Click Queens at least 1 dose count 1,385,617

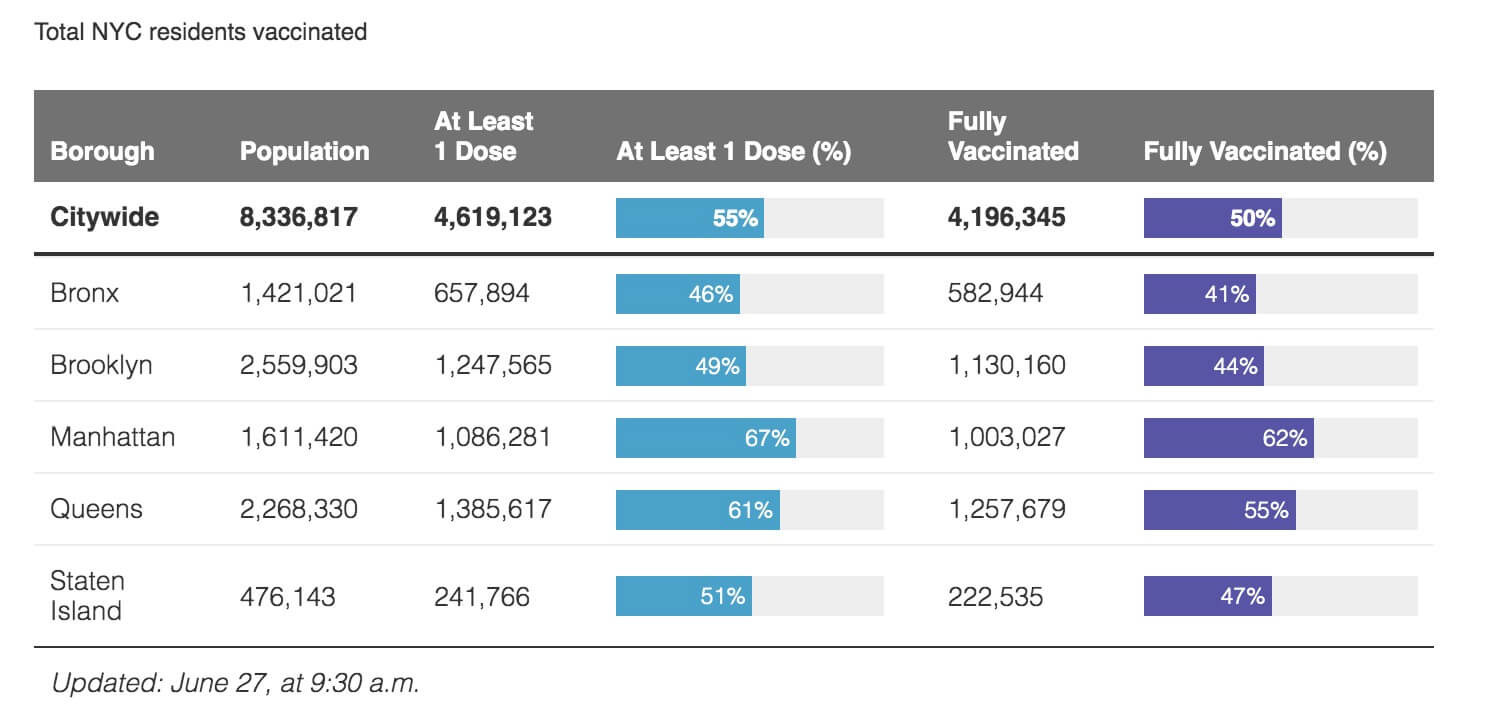point(492,509)
